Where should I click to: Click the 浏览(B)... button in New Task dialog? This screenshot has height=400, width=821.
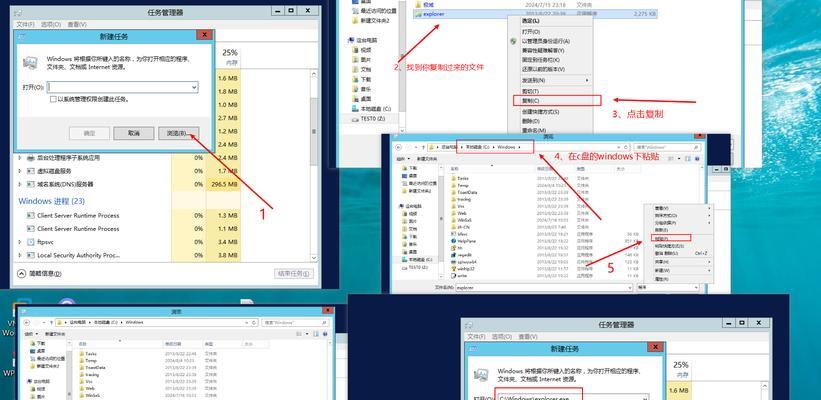click(178, 133)
